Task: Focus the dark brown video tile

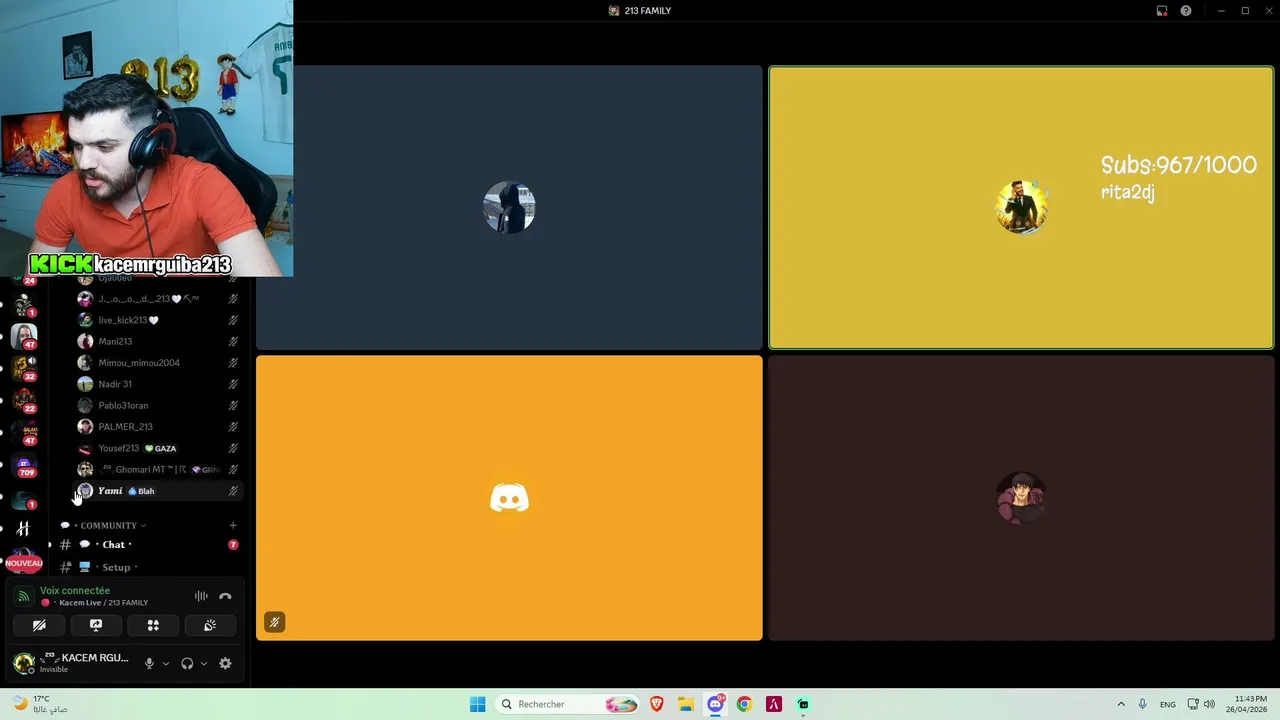Action: [1021, 498]
